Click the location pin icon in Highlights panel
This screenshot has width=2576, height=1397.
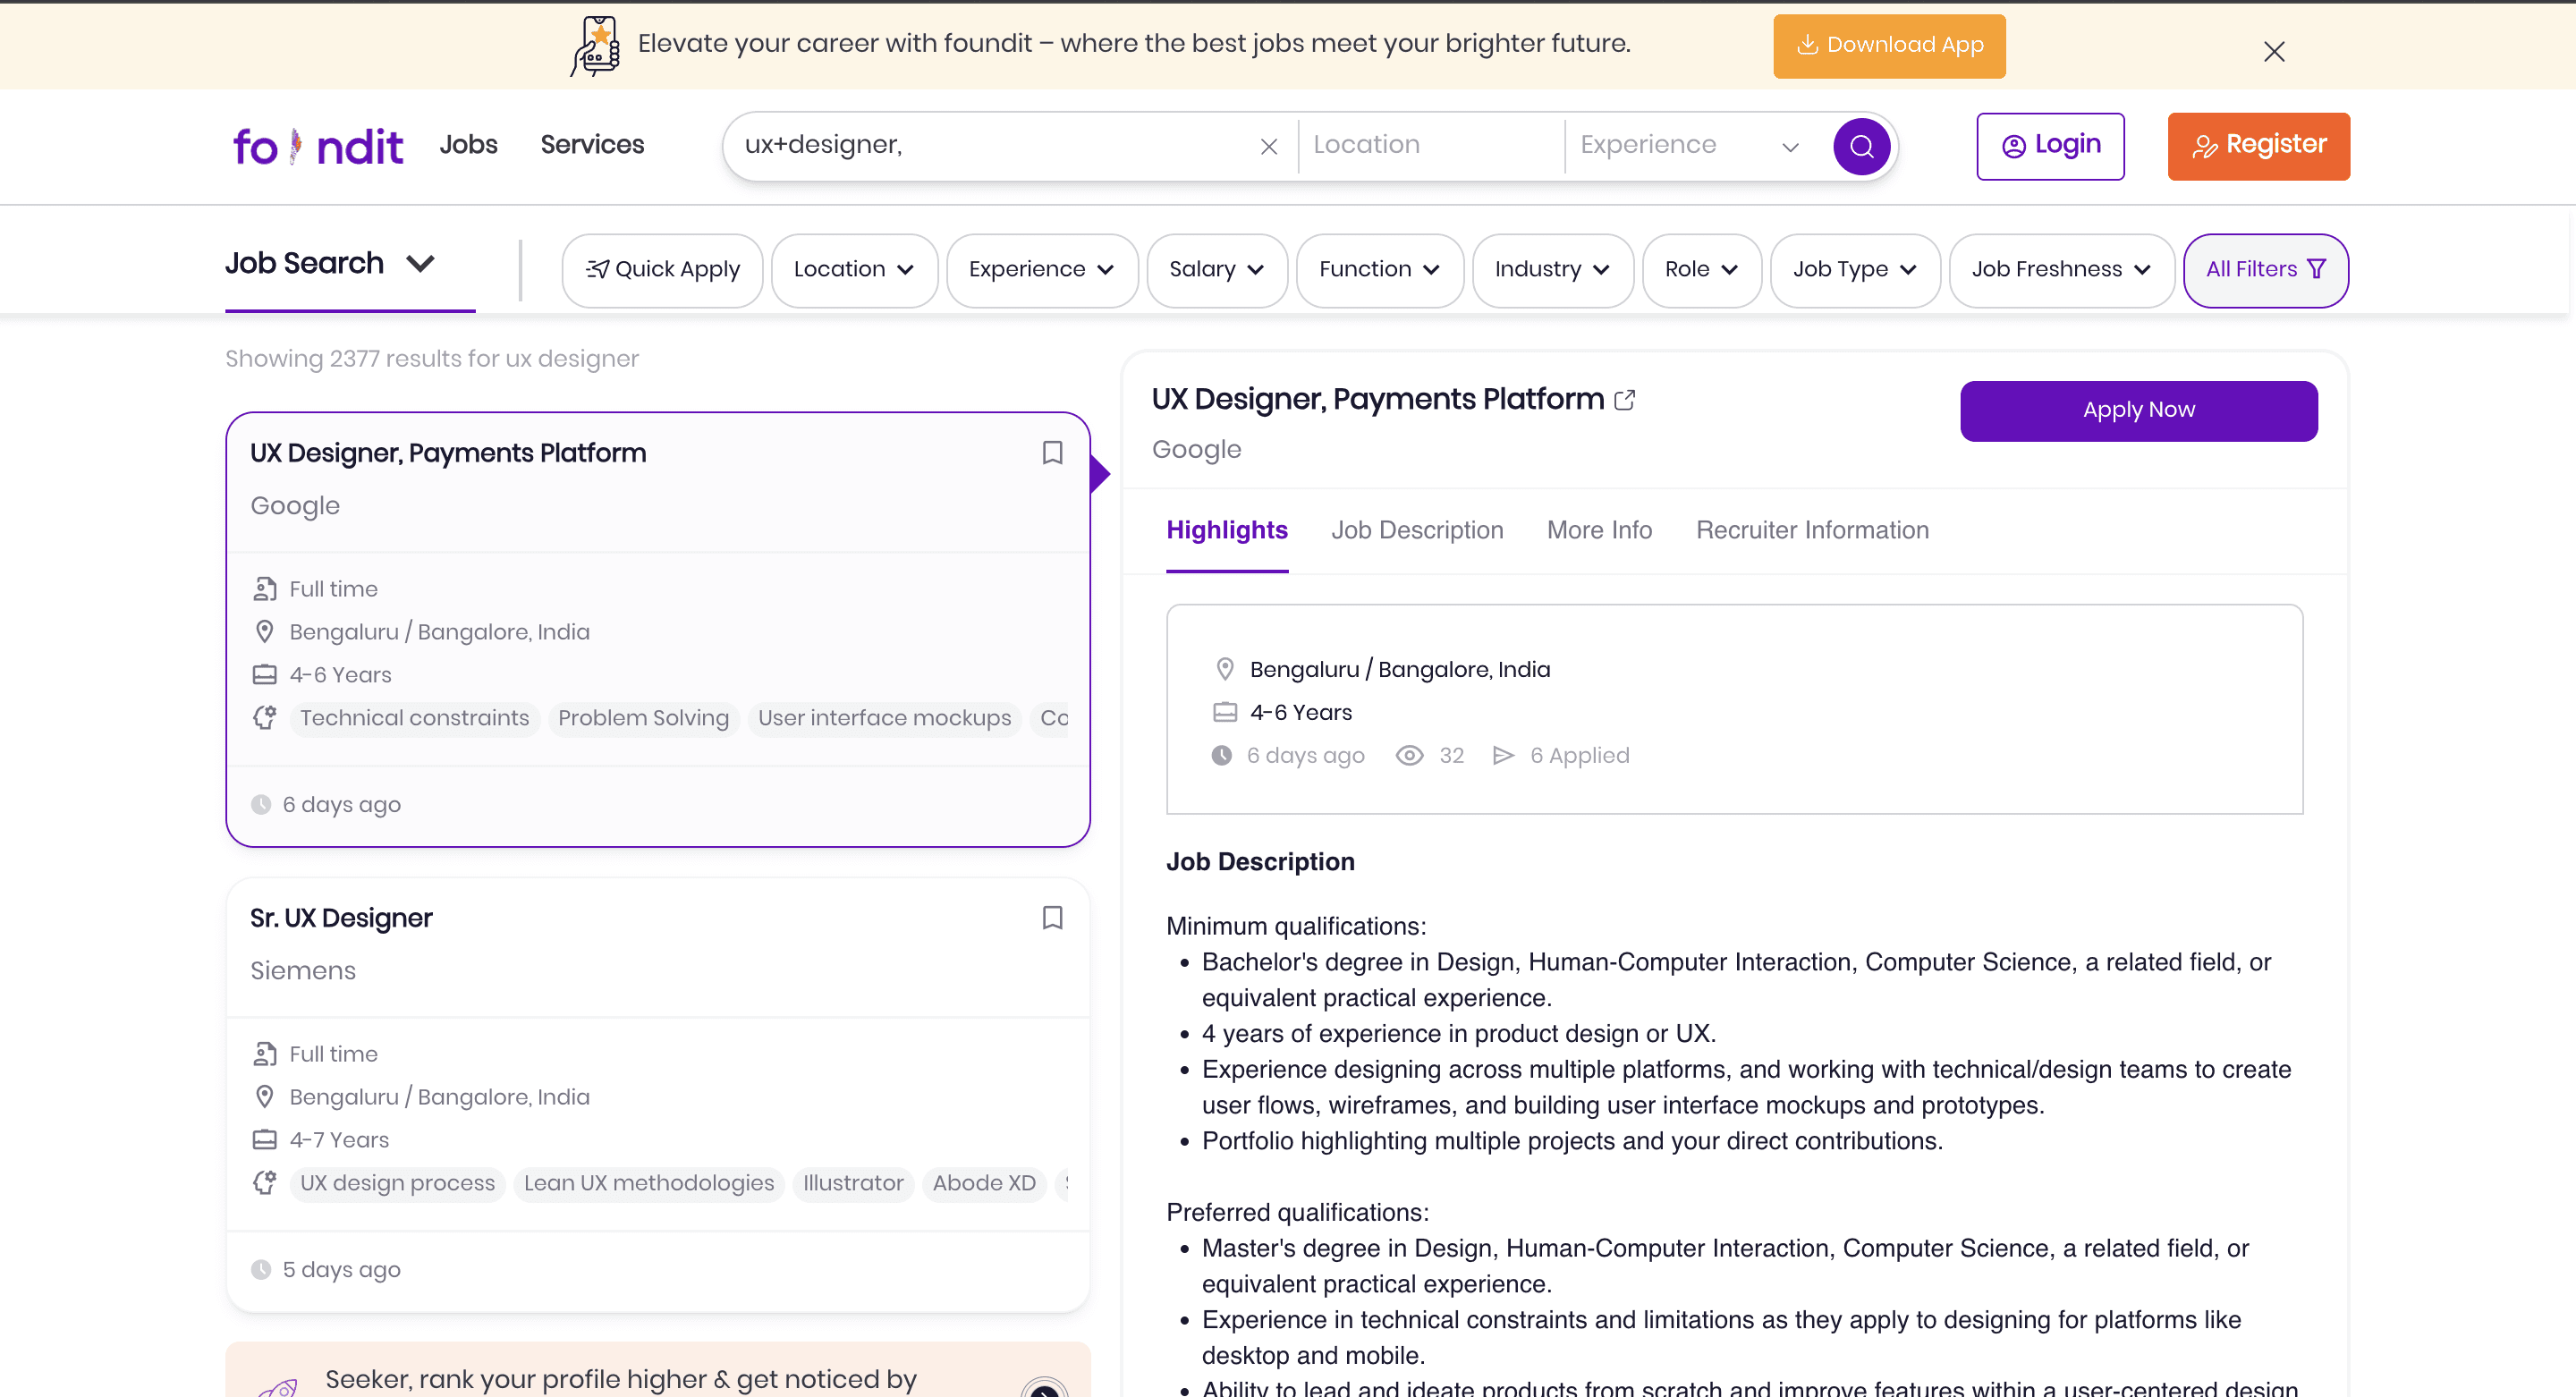pyautogui.click(x=1224, y=669)
